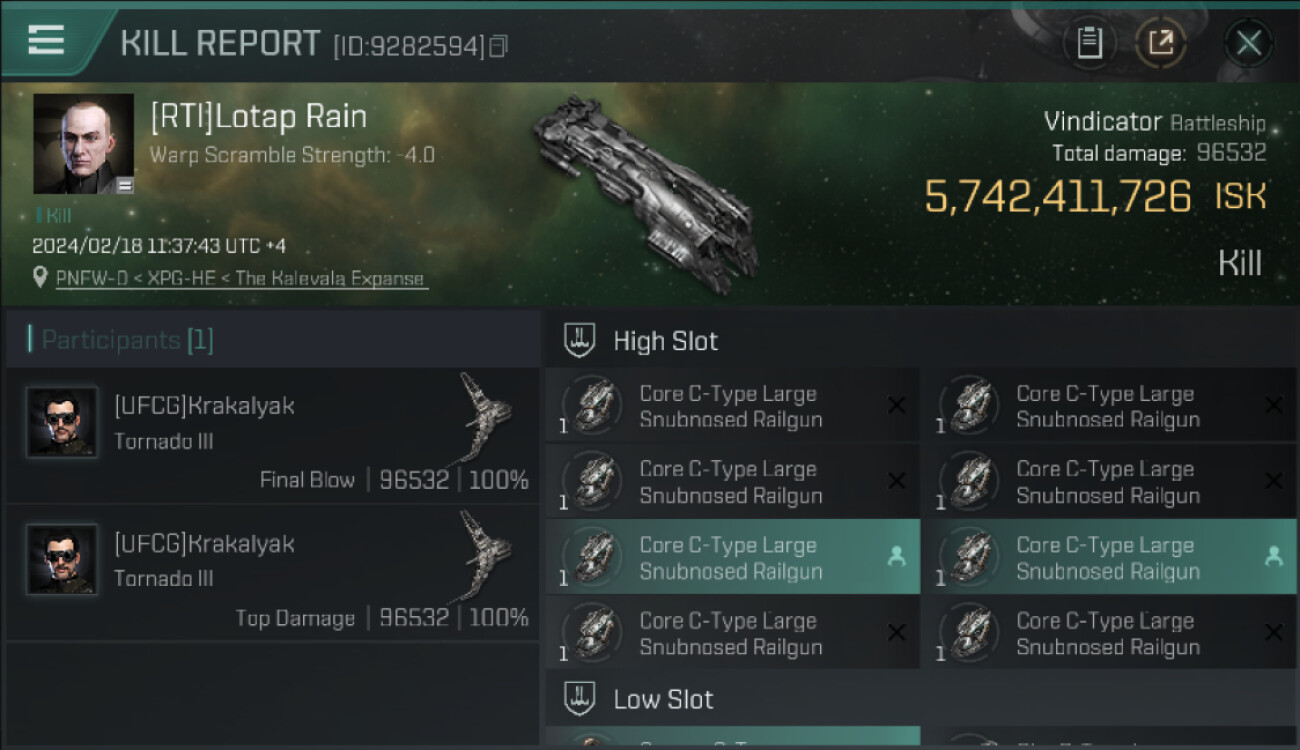
Task: Open Lotap Rain's pilot portrait
Action: pos(83,143)
